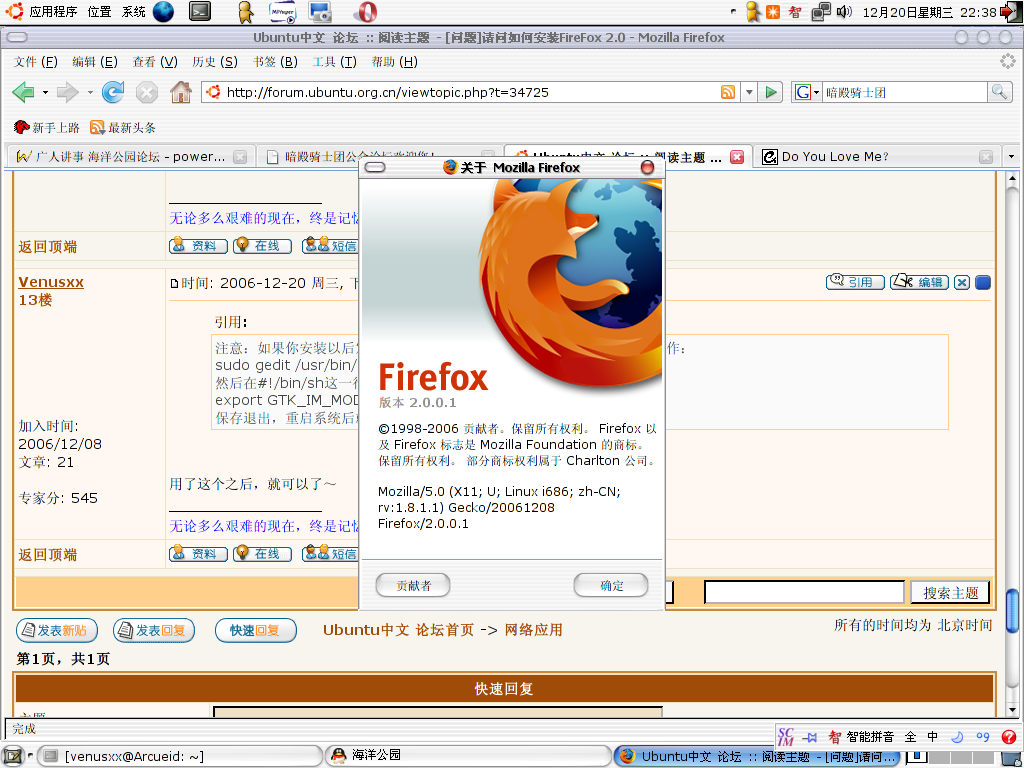Open the Google search engine chooser dropdown
Image resolution: width=1024 pixels, height=768 pixels.
coord(807,92)
